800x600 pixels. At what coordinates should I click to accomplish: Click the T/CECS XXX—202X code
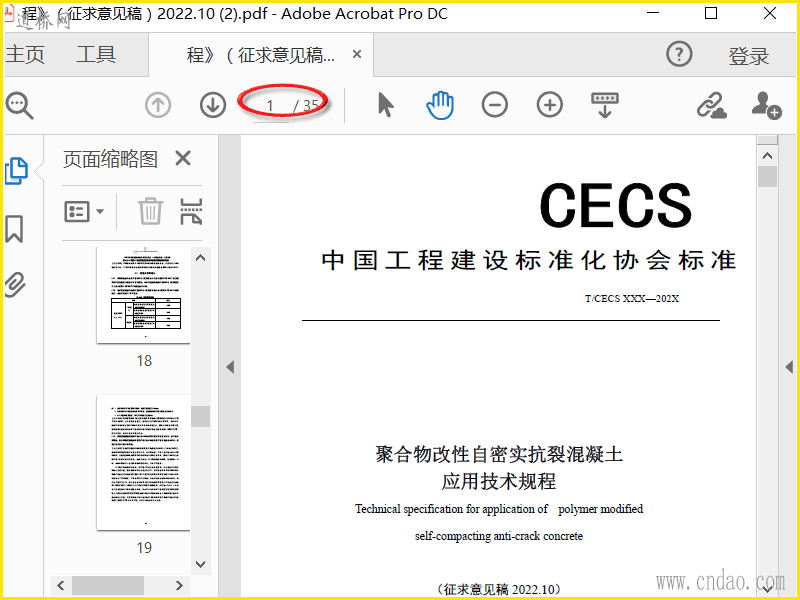632,298
